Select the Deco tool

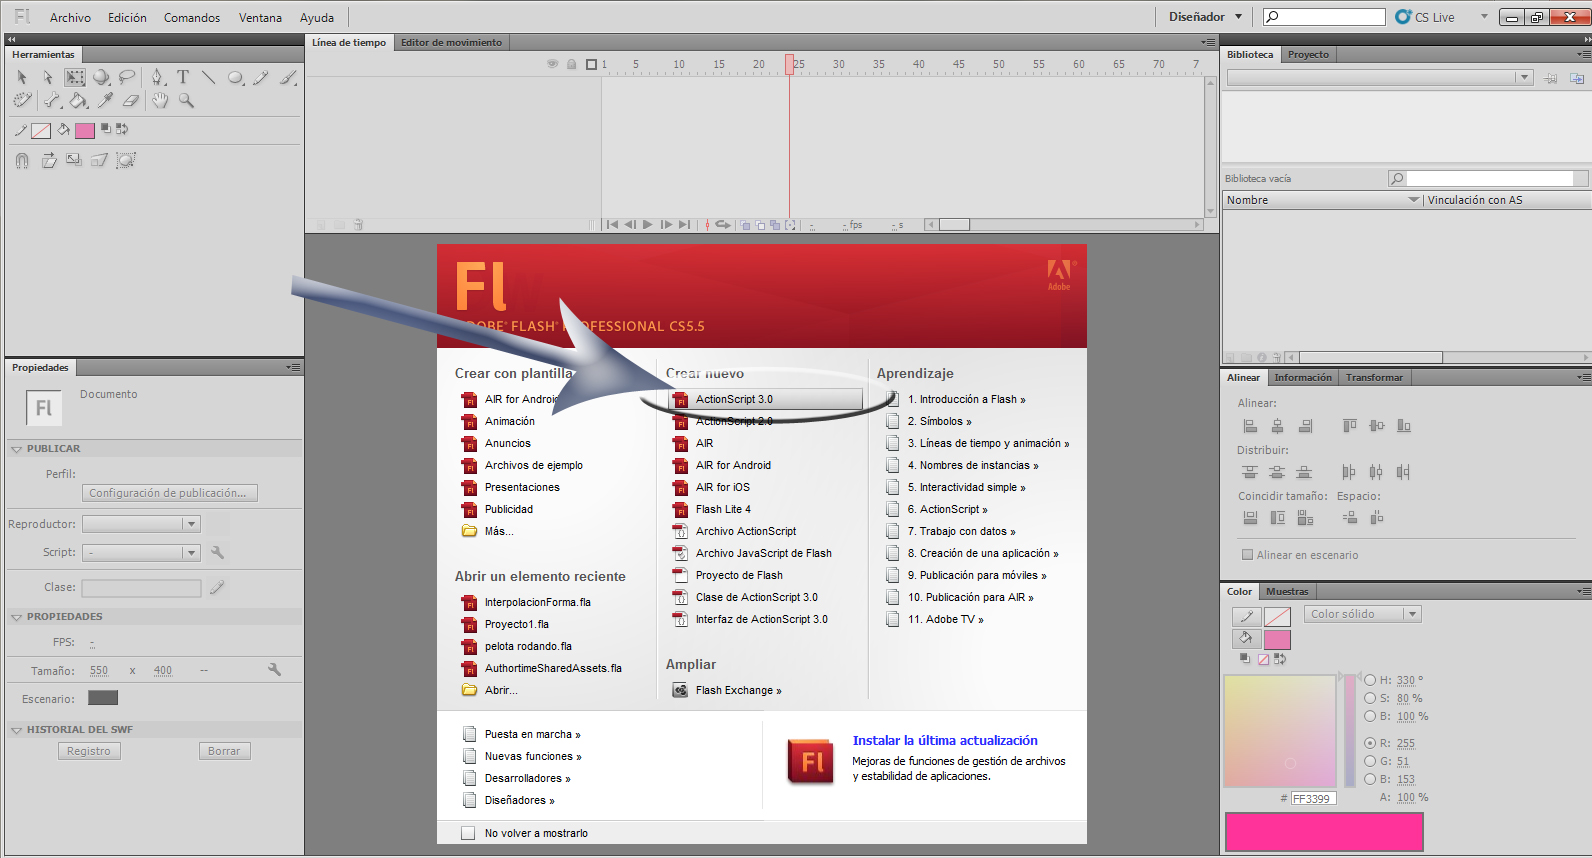coord(22,100)
